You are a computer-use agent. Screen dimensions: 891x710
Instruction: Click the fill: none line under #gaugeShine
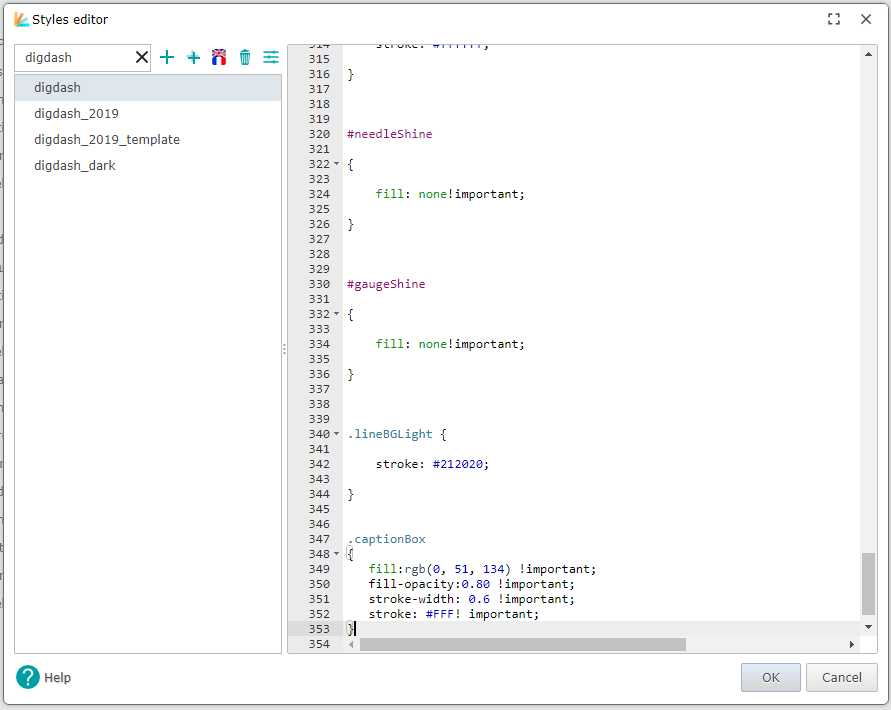tap(450, 344)
